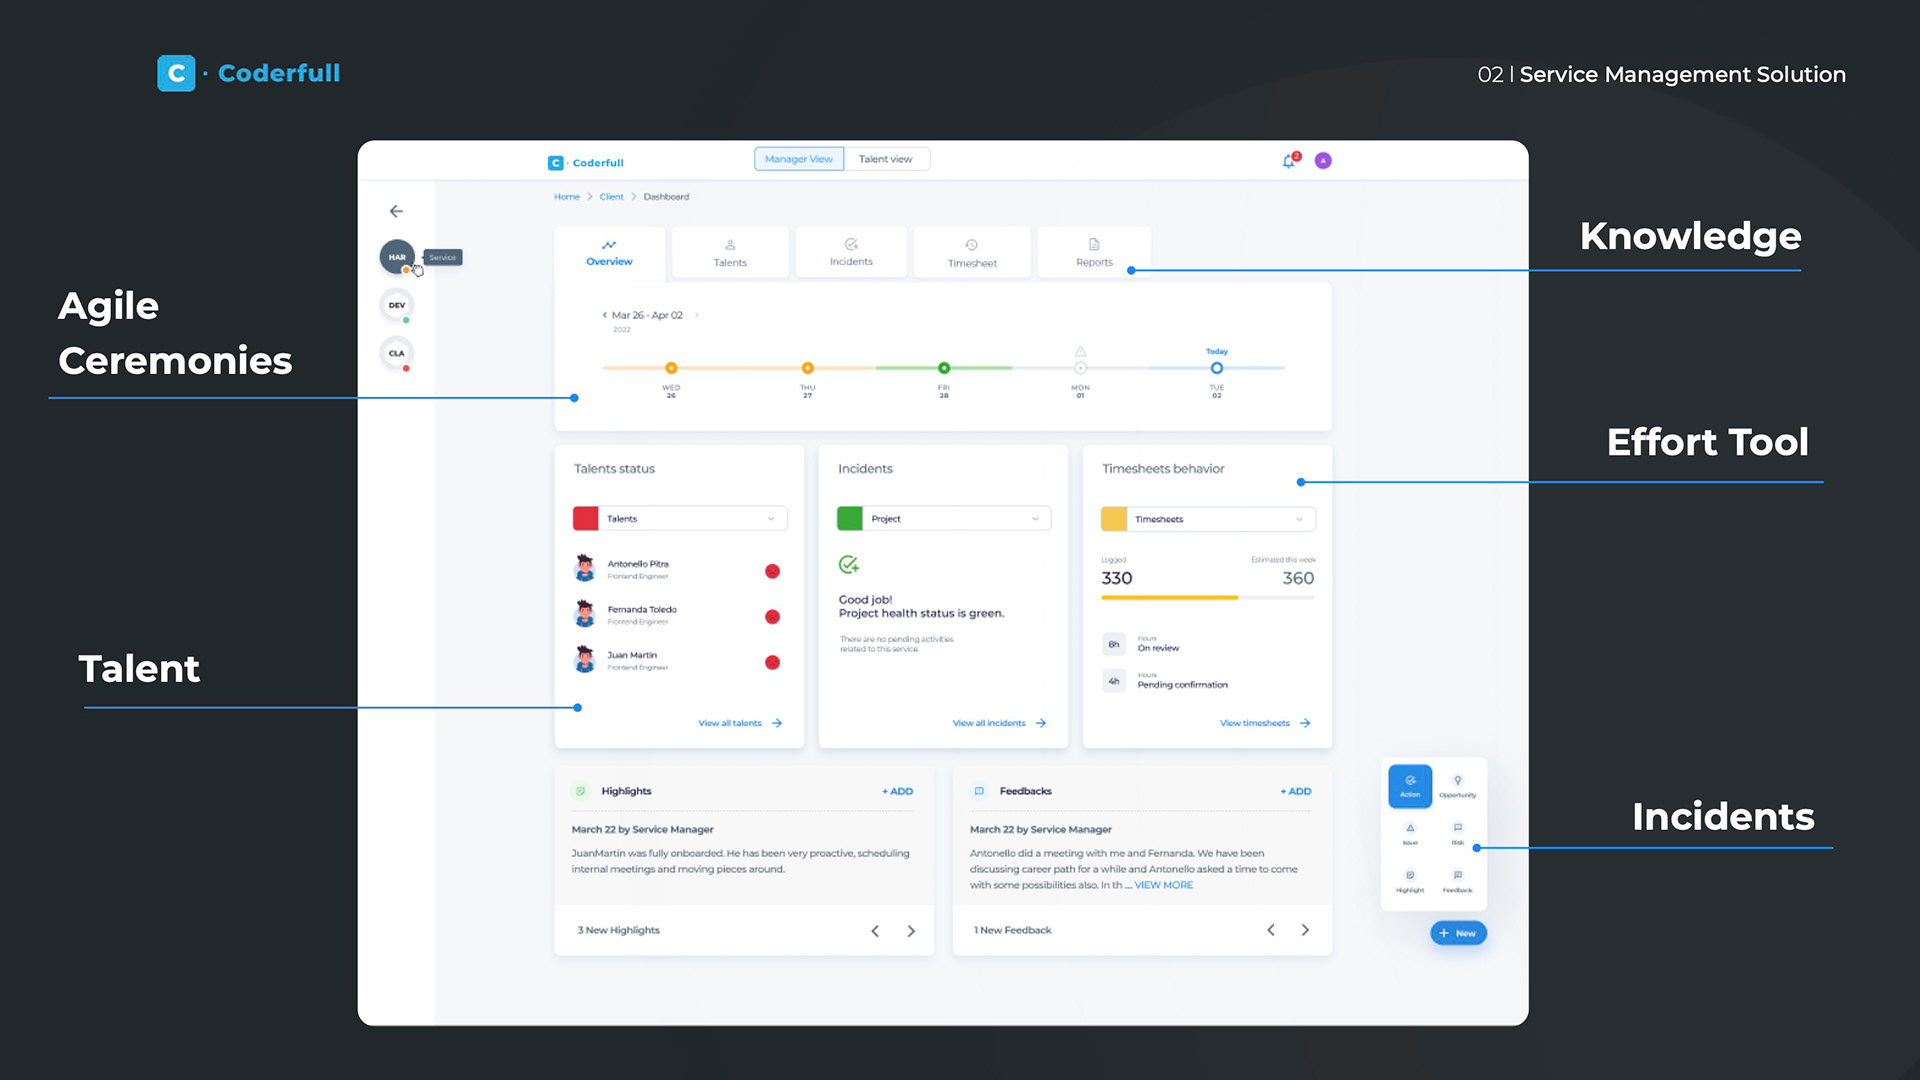Go back using the sidebar arrow
This screenshot has height=1080, width=1920.
[x=396, y=211]
